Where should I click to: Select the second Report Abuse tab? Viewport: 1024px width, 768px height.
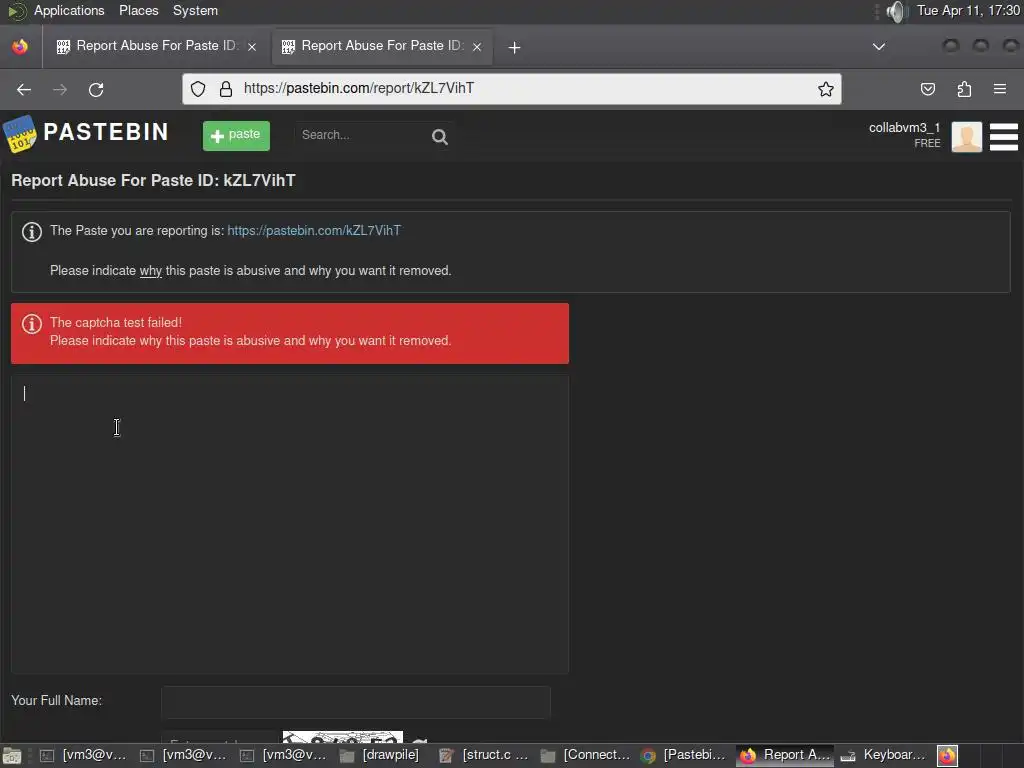pos(381,46)
